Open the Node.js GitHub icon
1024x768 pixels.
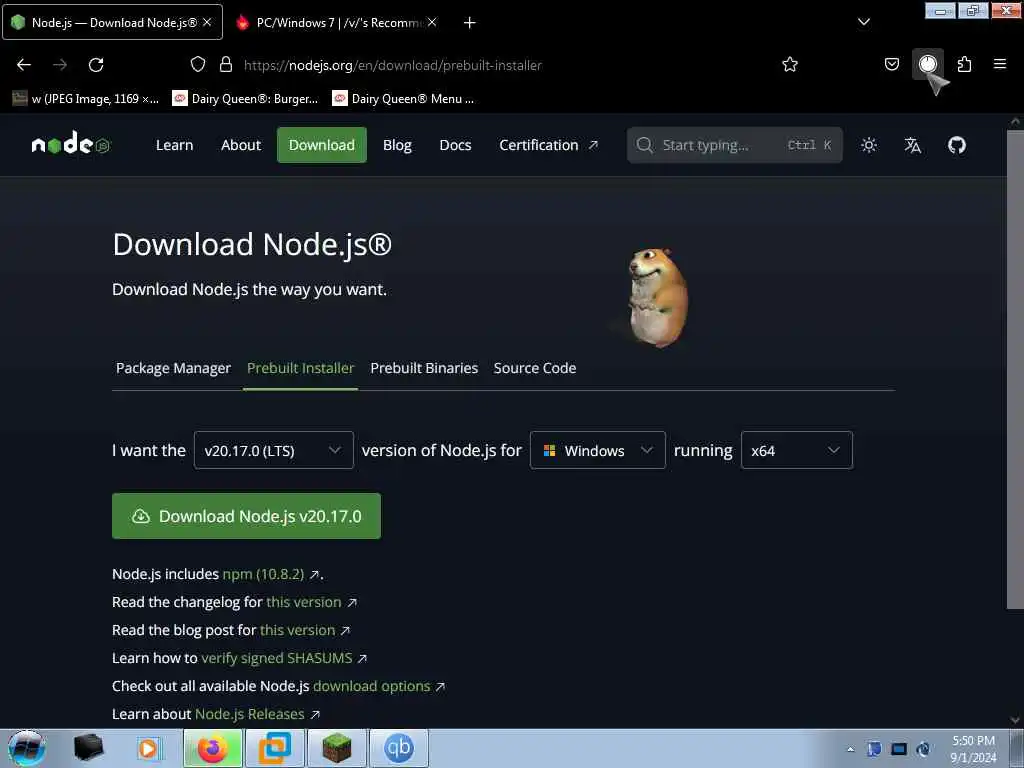click(957, 145)
